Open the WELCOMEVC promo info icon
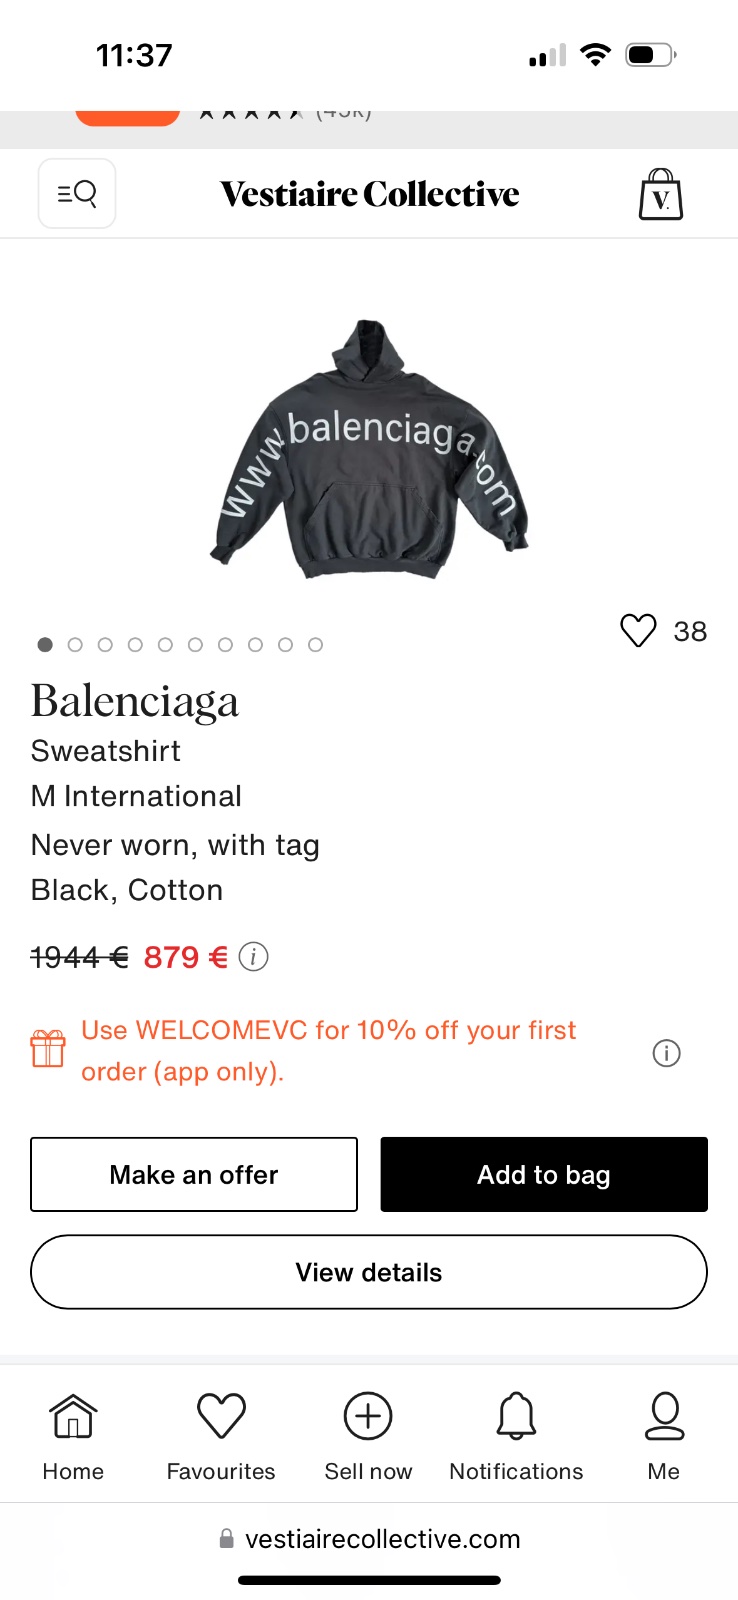Image resolution: width=738 pixels, height=1600 pixels. [666, 1053]
